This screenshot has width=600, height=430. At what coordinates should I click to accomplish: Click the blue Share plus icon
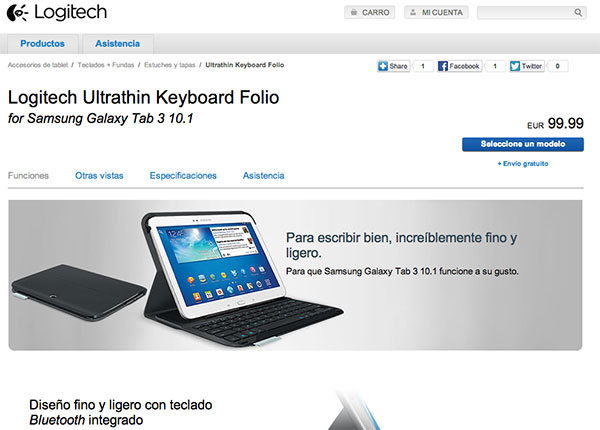point(383,66)
